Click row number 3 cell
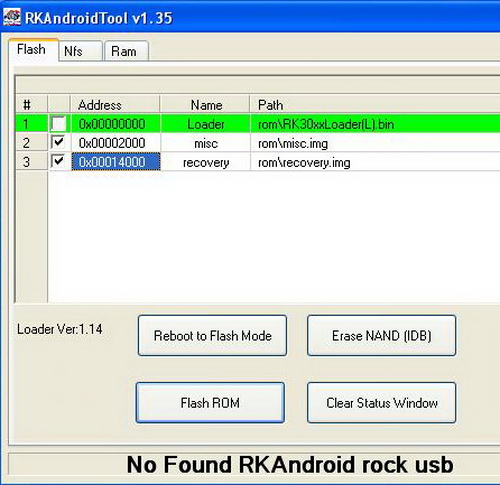This screenshot has height=485, width=500. (x=32, y=162)
